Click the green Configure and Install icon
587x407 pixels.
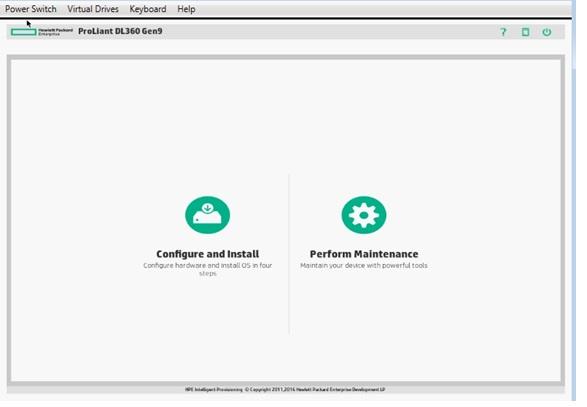click(207, 215)
